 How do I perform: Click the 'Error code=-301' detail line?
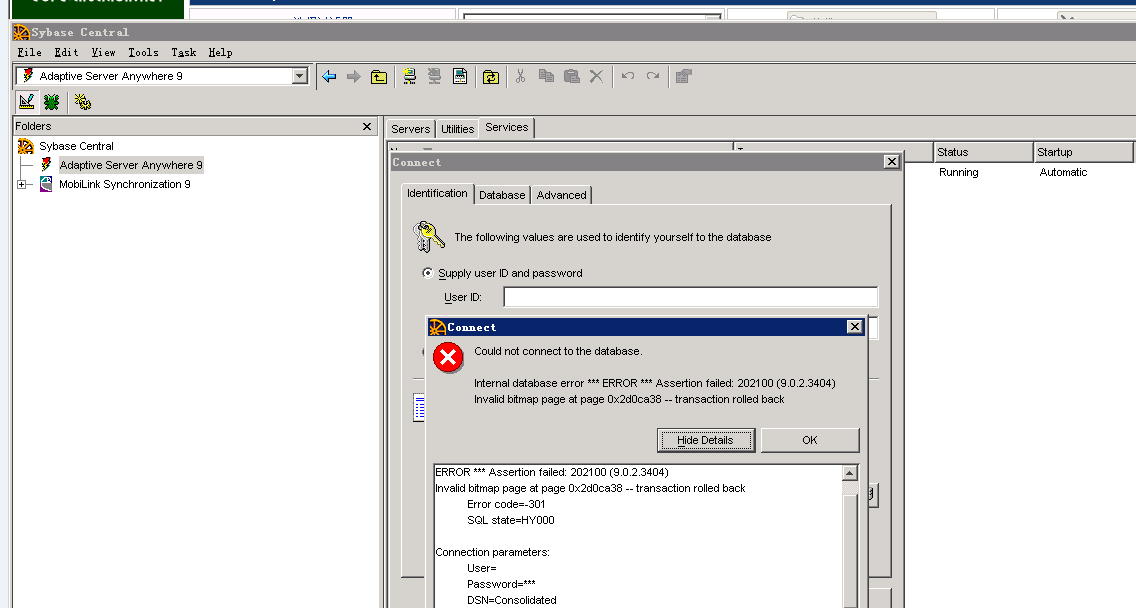(x=506, y=504)
